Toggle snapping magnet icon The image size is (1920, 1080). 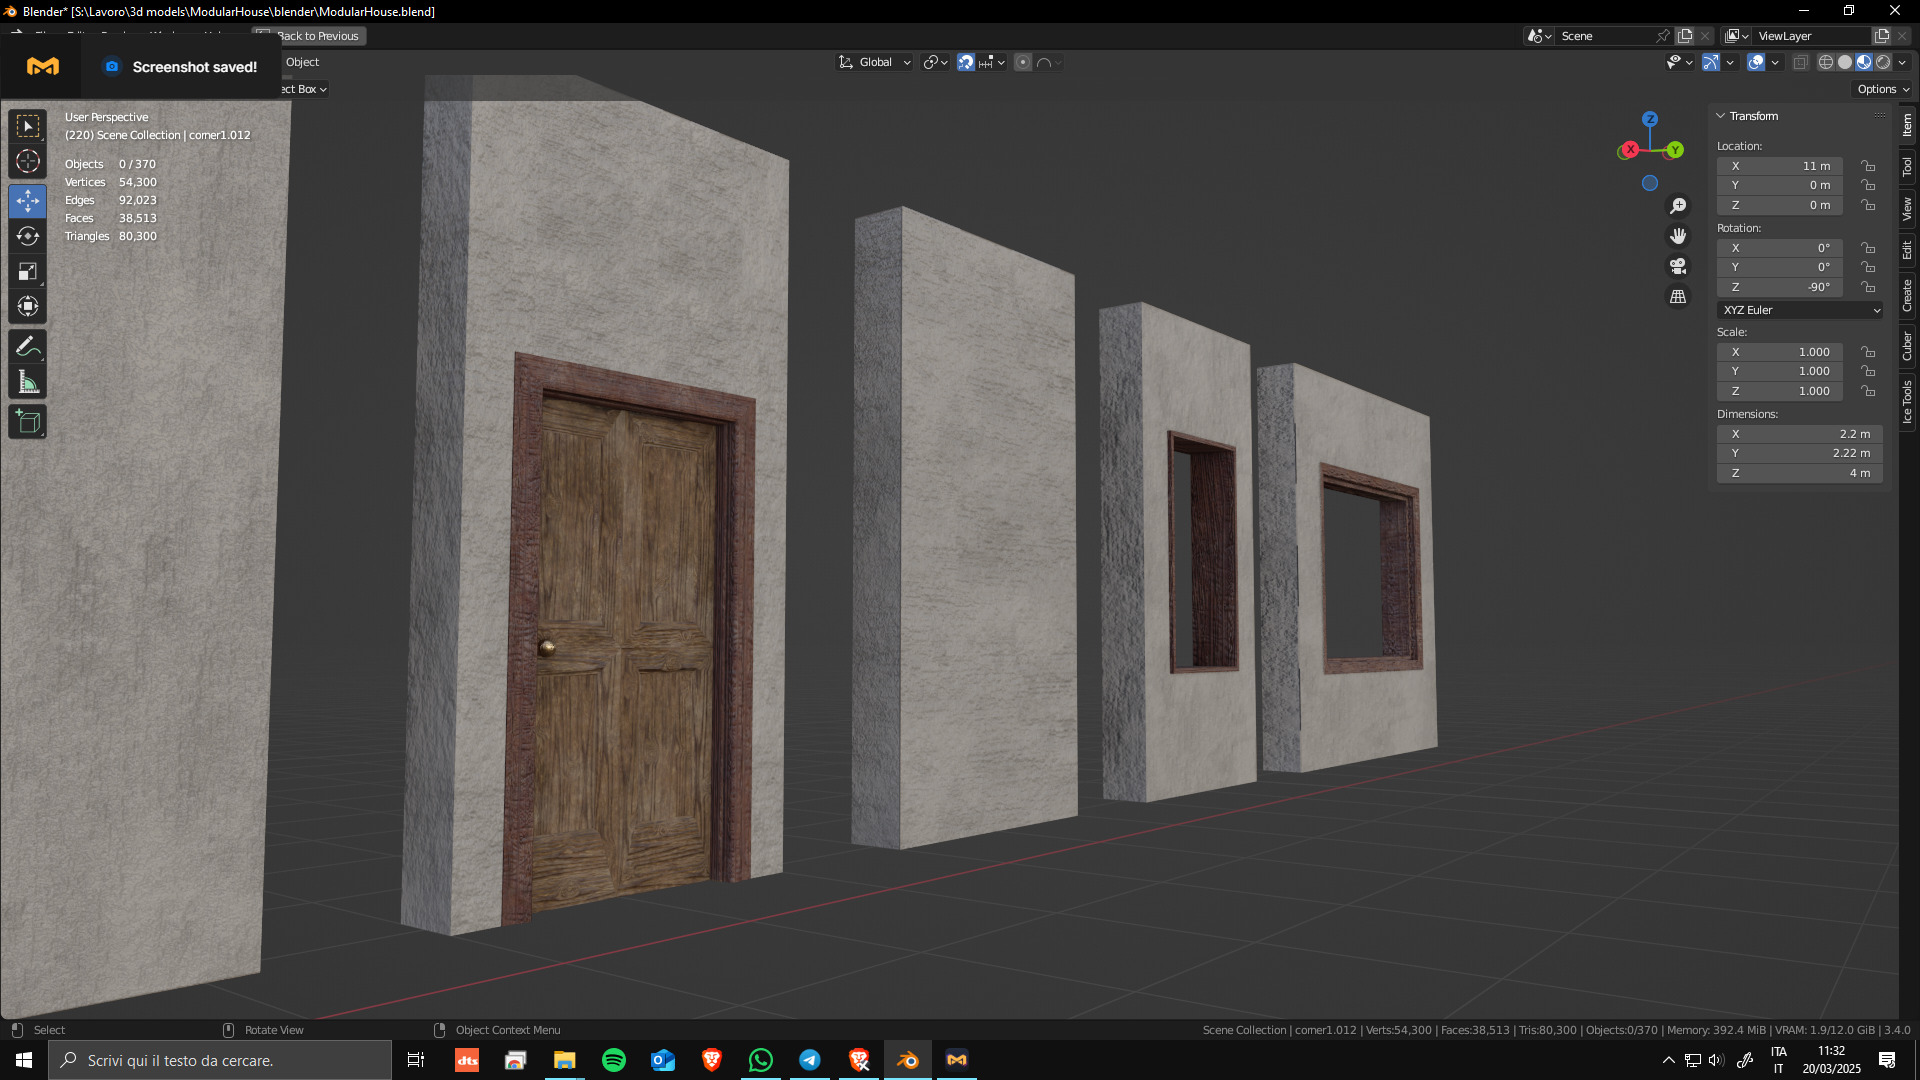965,62
